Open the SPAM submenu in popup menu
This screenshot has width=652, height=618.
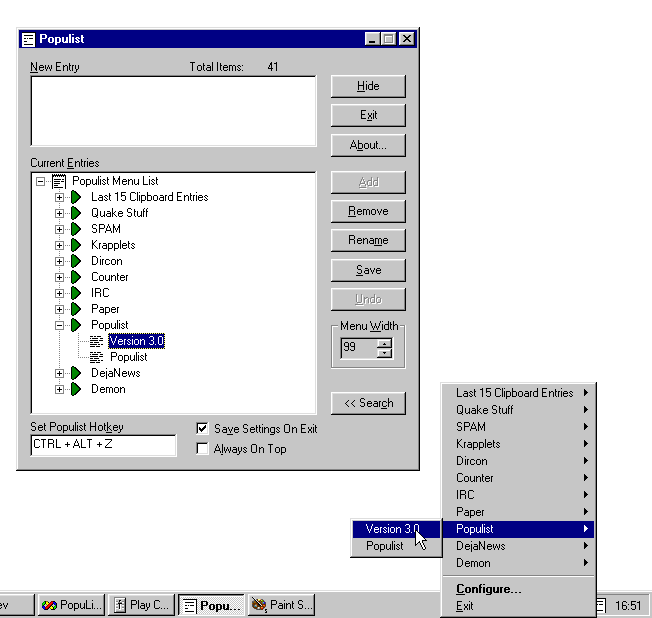519,427
